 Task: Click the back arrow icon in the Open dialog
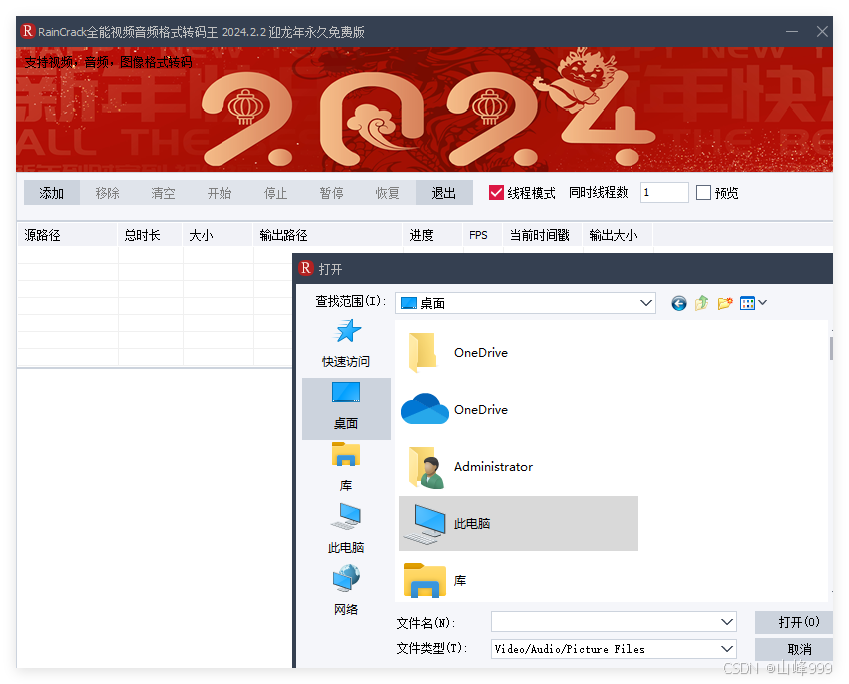coord(678,303)
